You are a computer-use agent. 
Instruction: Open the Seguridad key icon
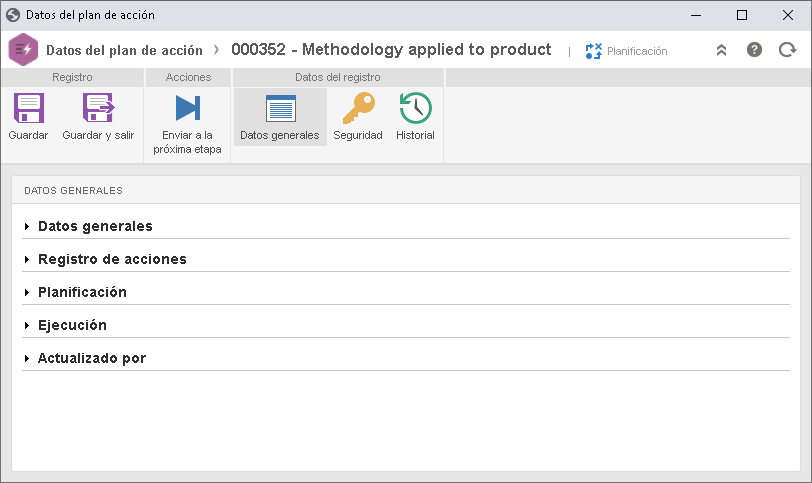(358, 108)
